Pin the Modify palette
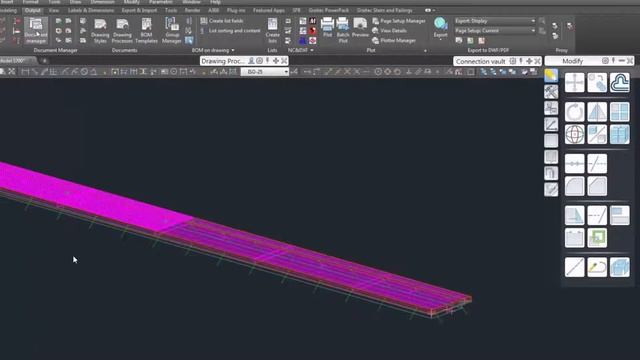 click(x=613, y=61)
